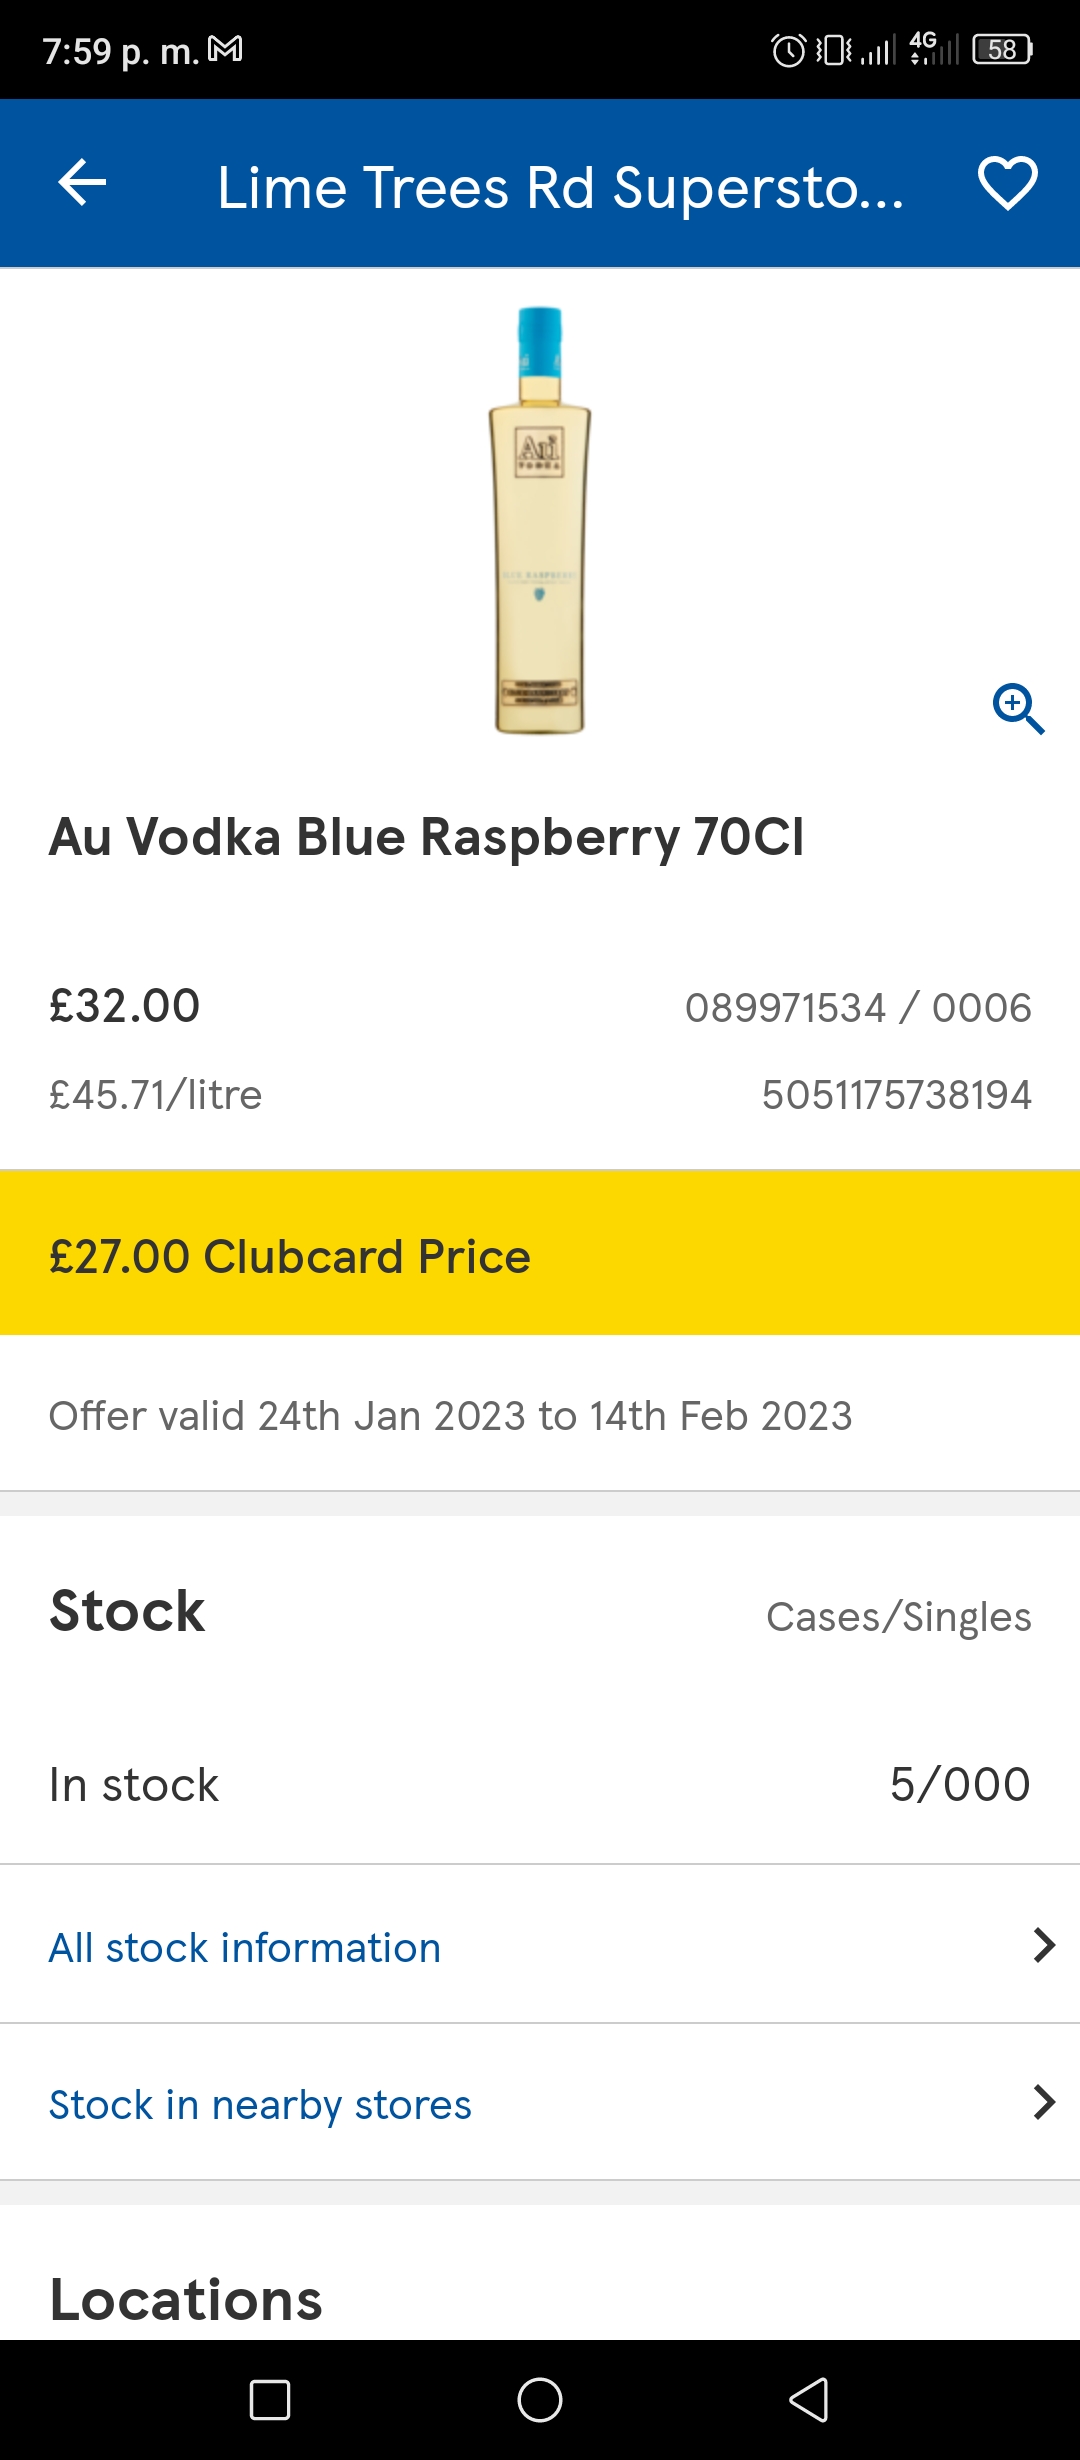Tap the Au Vodka Blue Raspberry 70Cl title
The image size is (1080, 2460).
427,837
